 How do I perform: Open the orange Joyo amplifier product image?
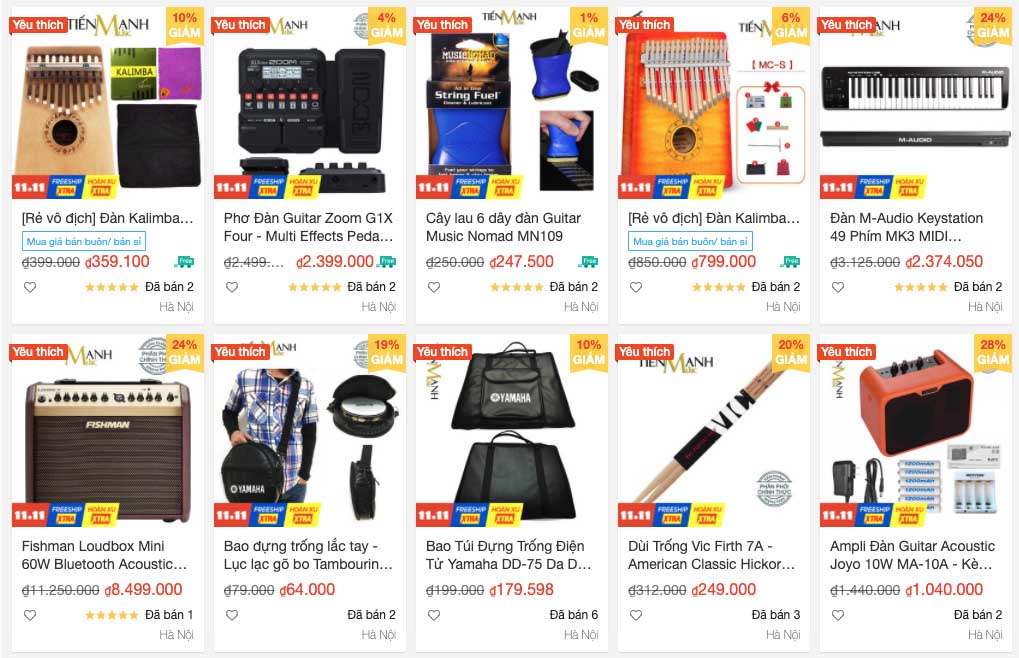tap(916, 430)
